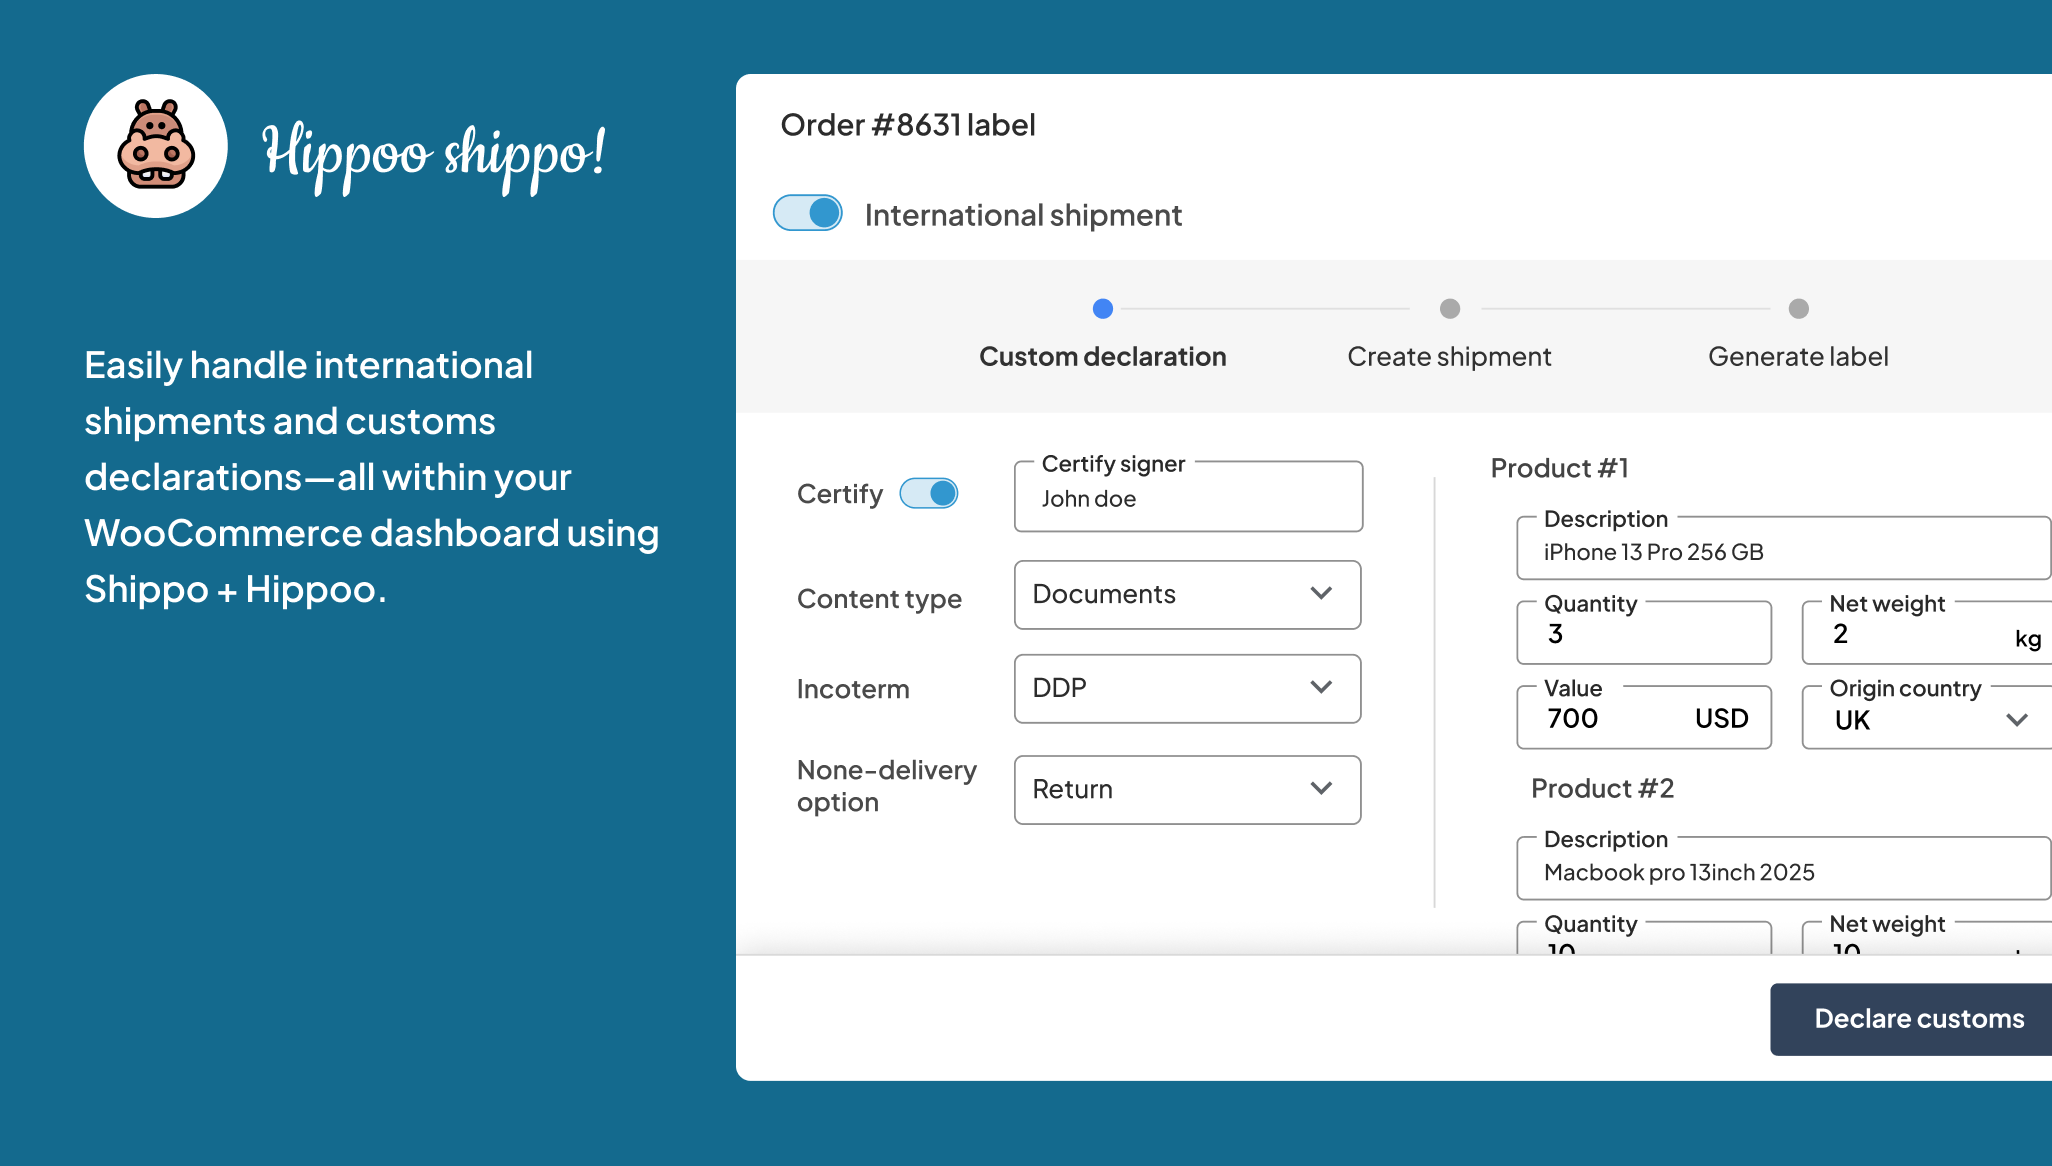Click the Product #2 heading
This screenshot has width=2052, height=1166.
tap(1602, 788)
